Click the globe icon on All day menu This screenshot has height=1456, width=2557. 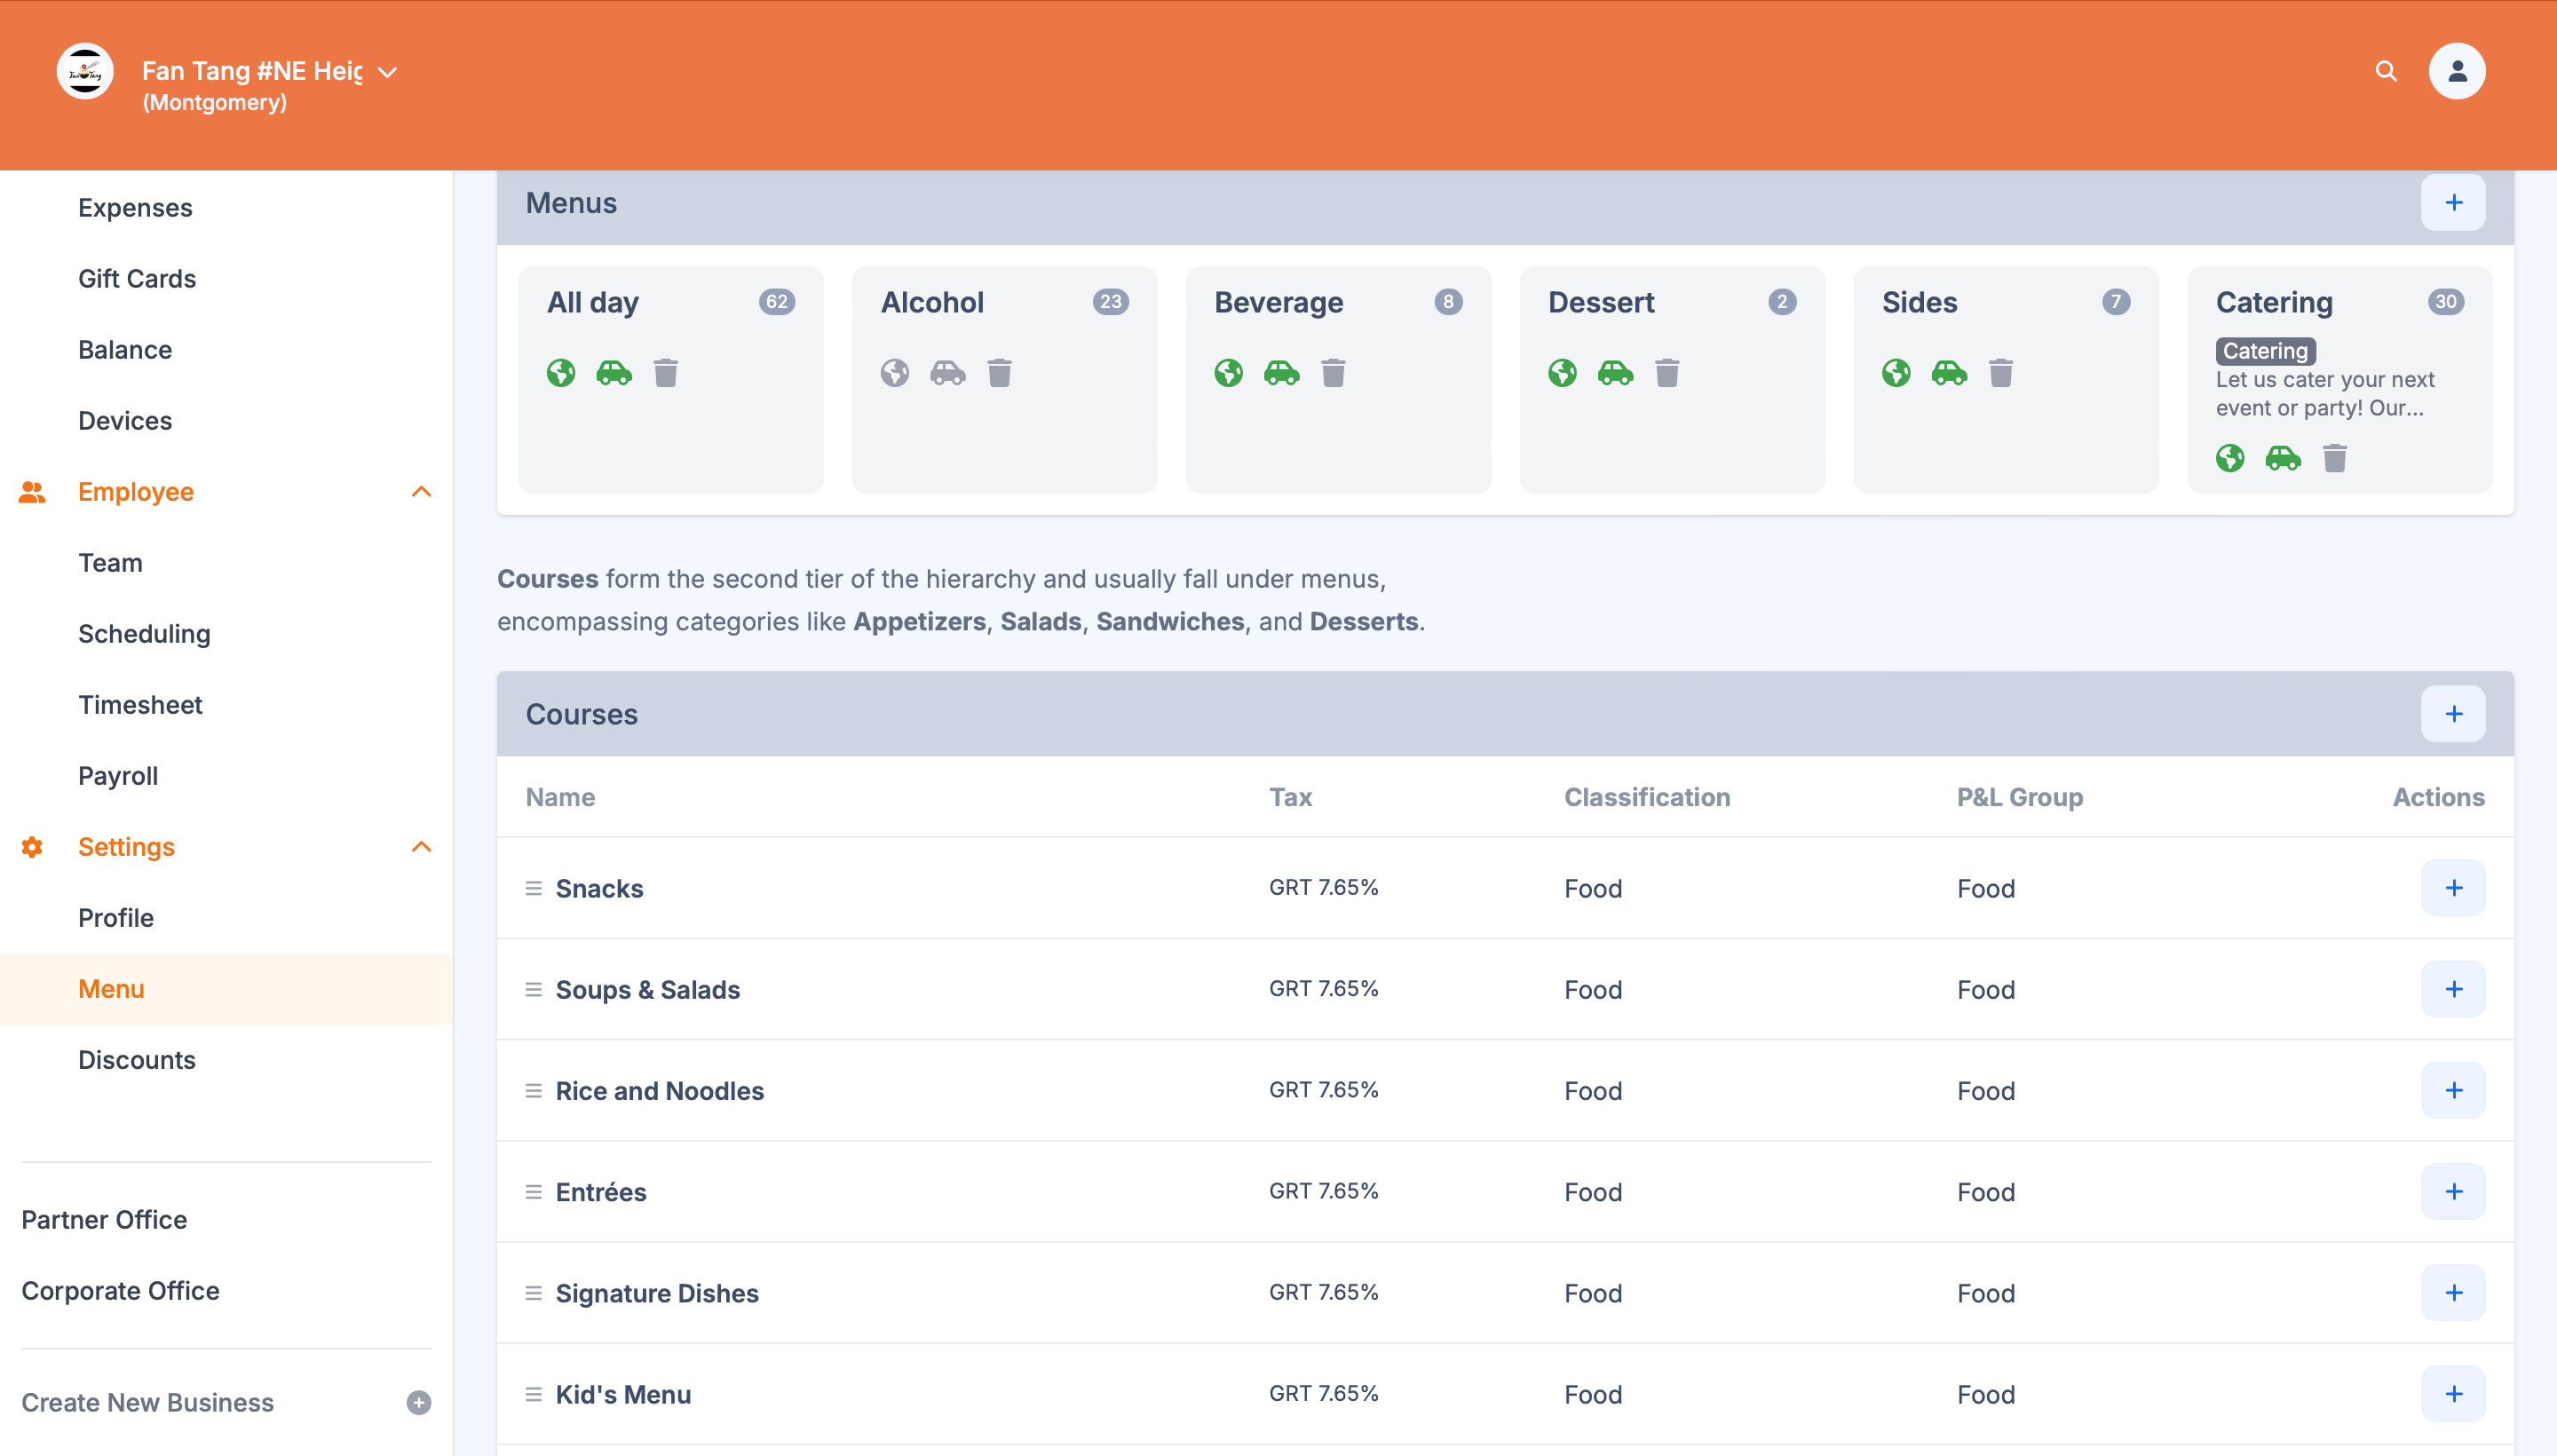562,373
